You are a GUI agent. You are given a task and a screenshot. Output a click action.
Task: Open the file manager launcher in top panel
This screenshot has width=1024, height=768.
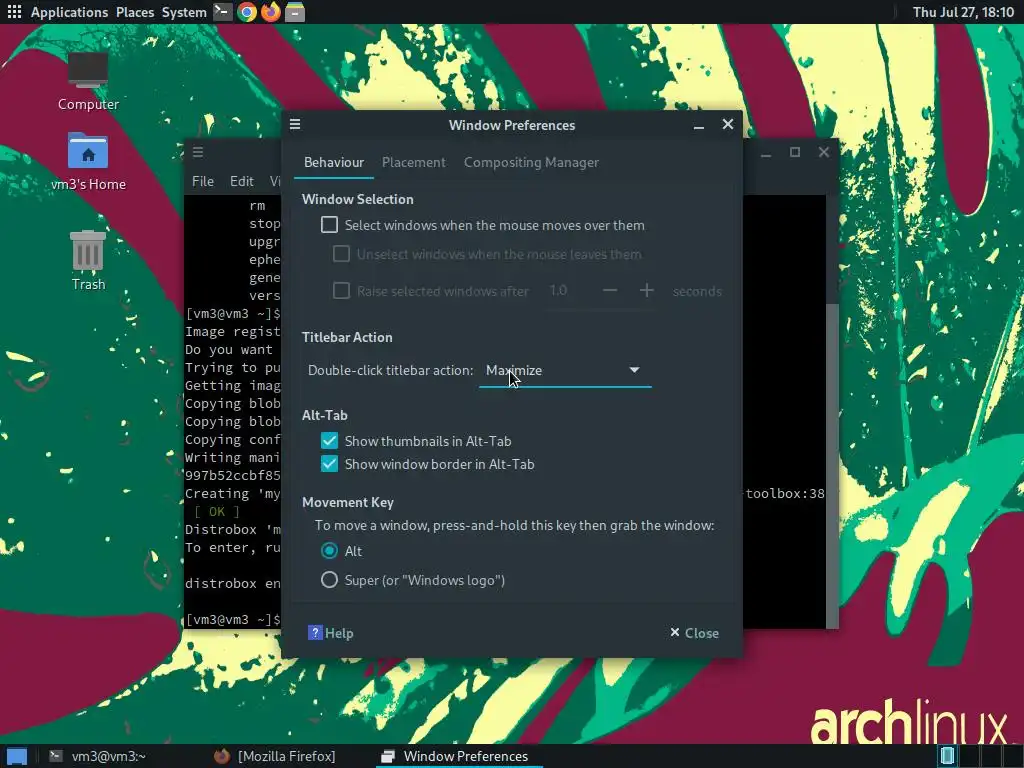295,12
